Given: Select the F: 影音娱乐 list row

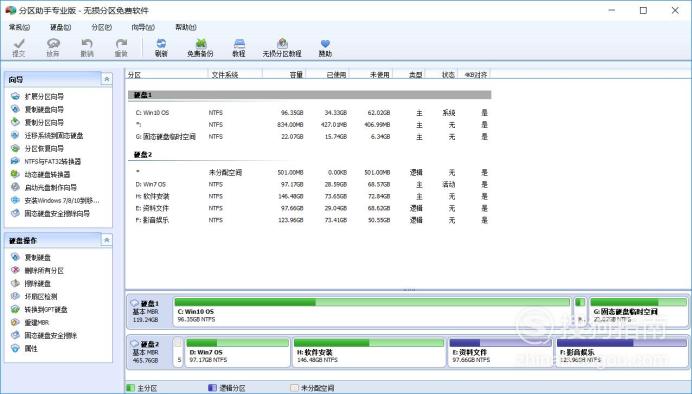Looking at the screenshot, I should (309, 220).
